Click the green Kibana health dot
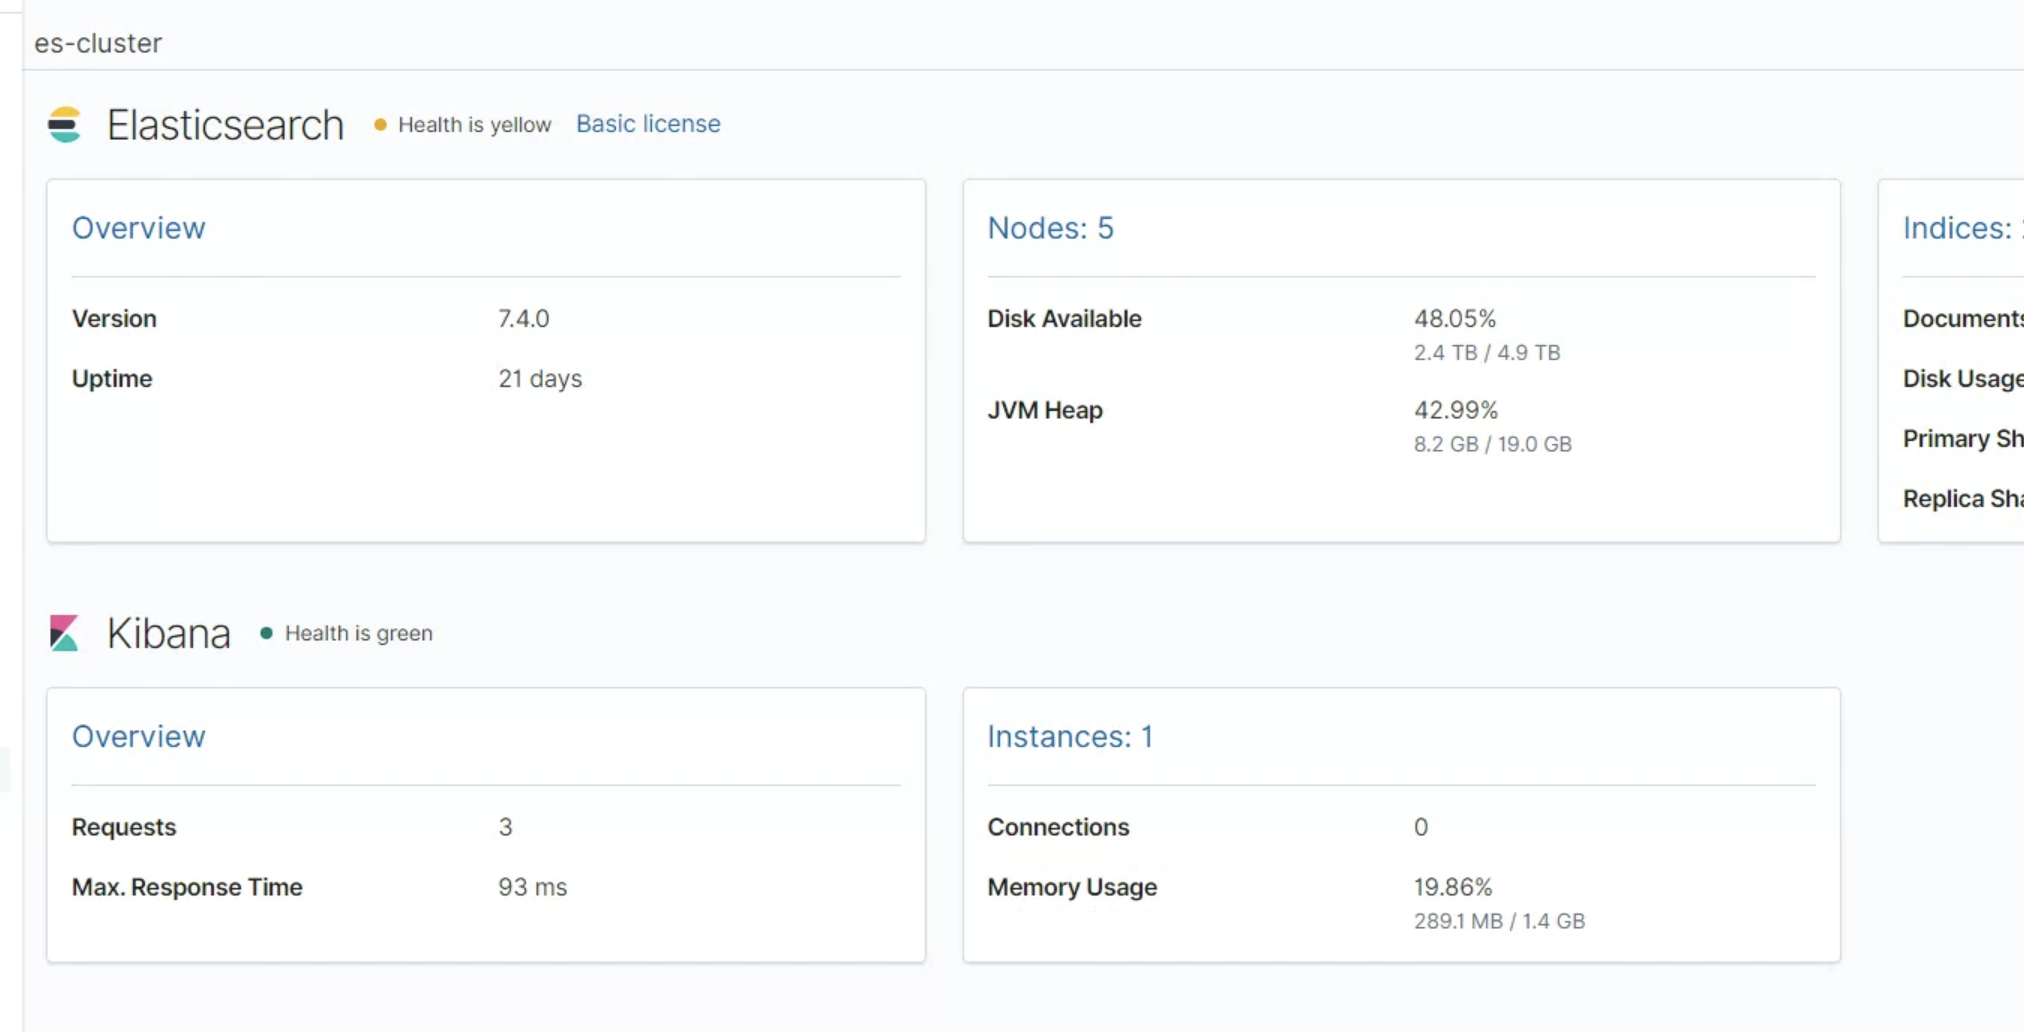Image resolution: width=2024 pixels, height=1032 pixels. 266,633
